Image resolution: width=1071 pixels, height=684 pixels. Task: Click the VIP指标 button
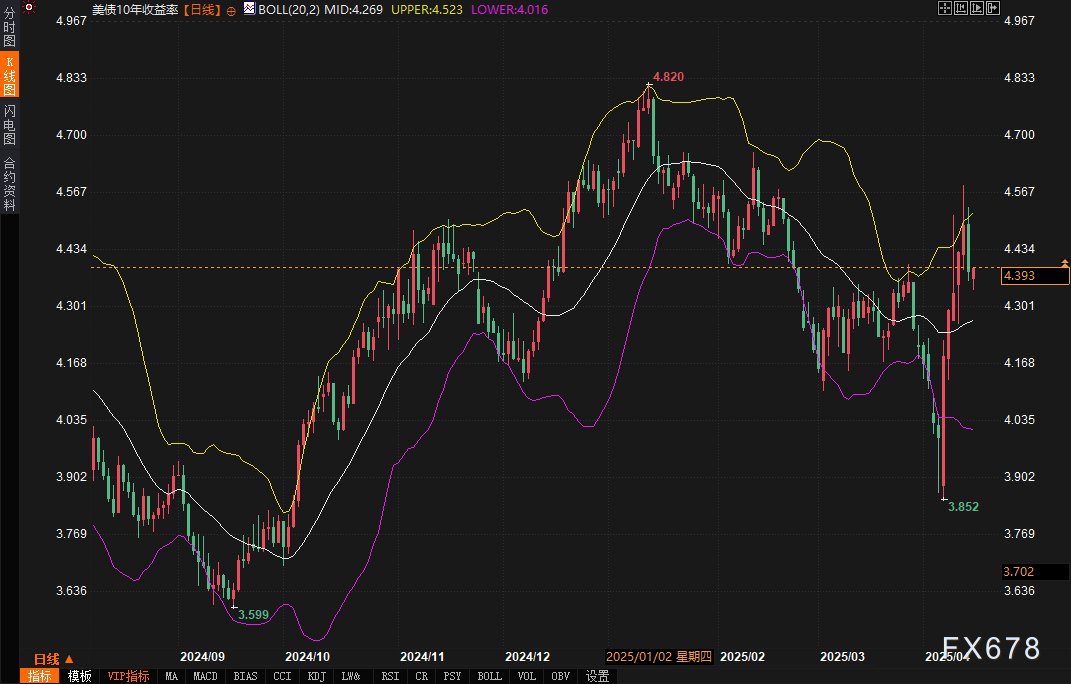(x=128, y=676)
